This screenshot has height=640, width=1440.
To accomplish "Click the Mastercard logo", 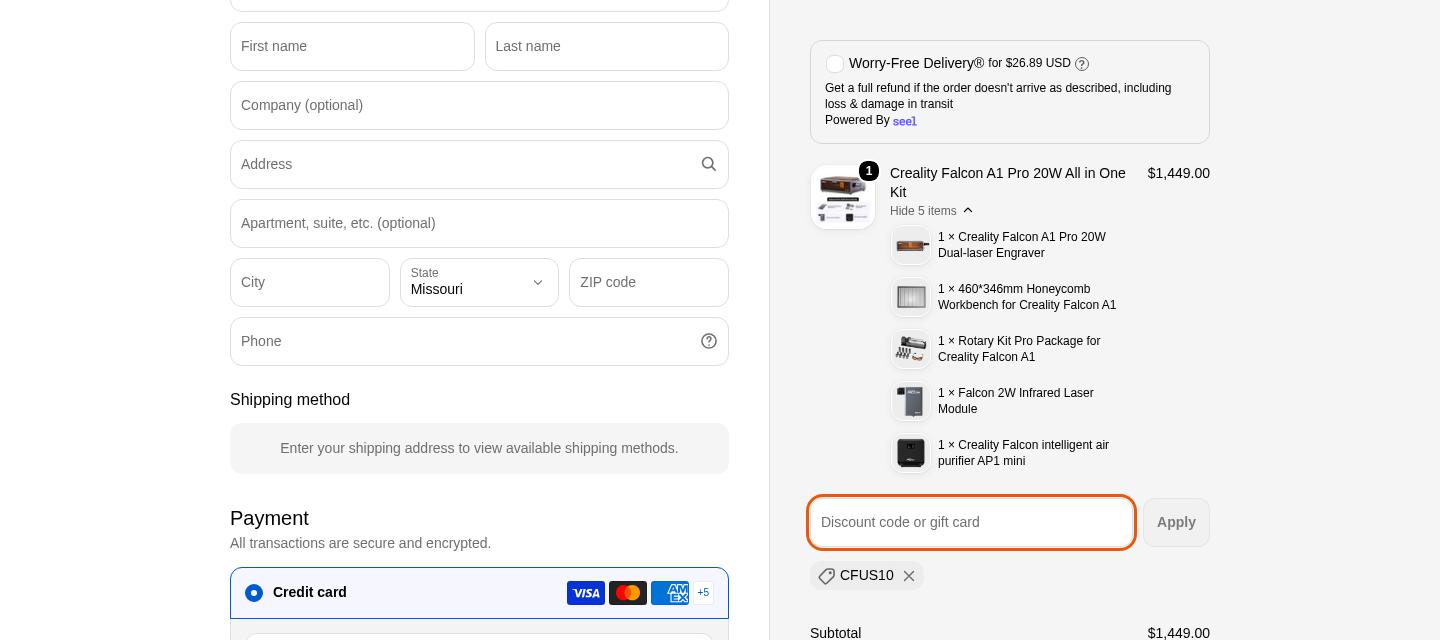I will coord(628,593).
